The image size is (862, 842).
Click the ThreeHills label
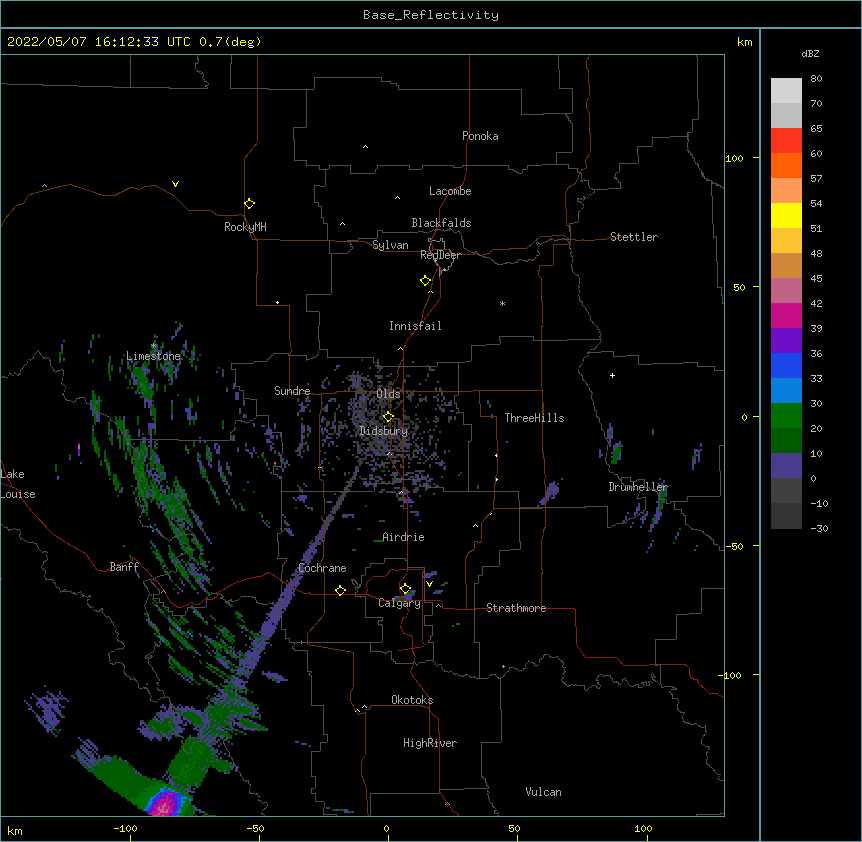534,418
